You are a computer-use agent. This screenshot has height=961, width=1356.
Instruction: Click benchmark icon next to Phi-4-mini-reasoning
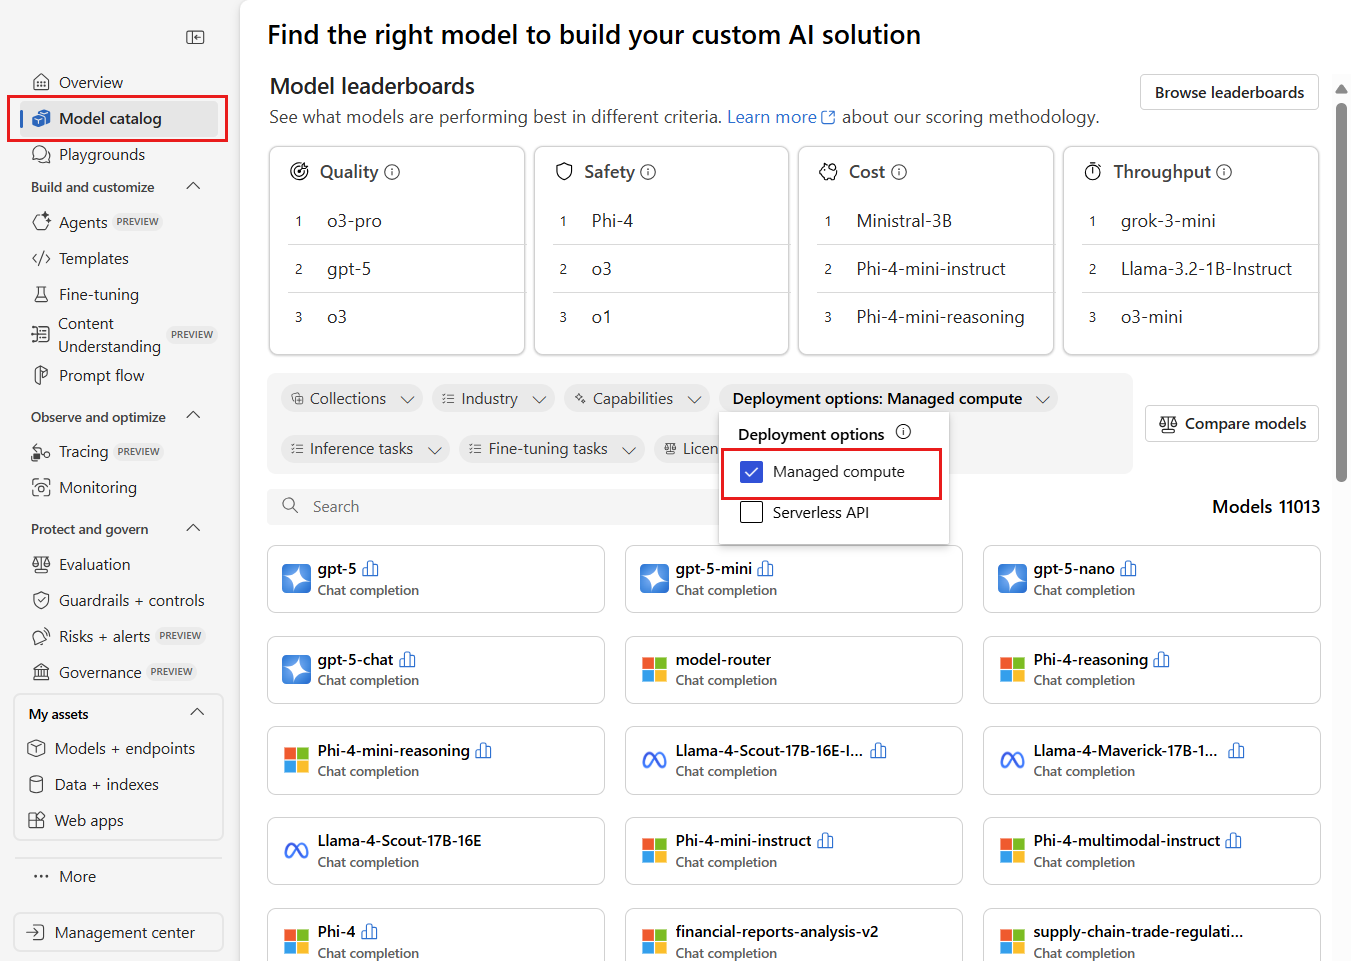484,751
